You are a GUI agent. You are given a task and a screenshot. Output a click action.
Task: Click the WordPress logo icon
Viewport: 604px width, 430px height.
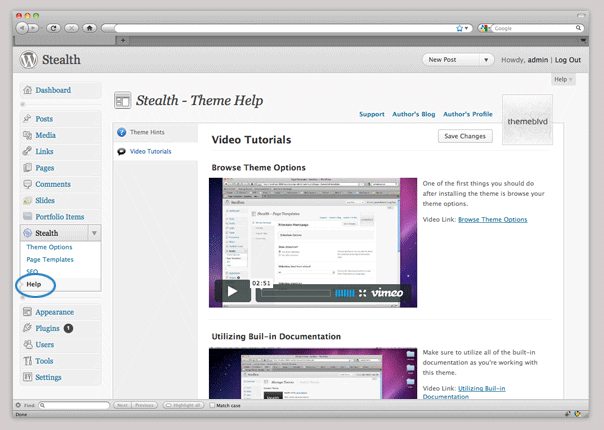click(29, 59)
